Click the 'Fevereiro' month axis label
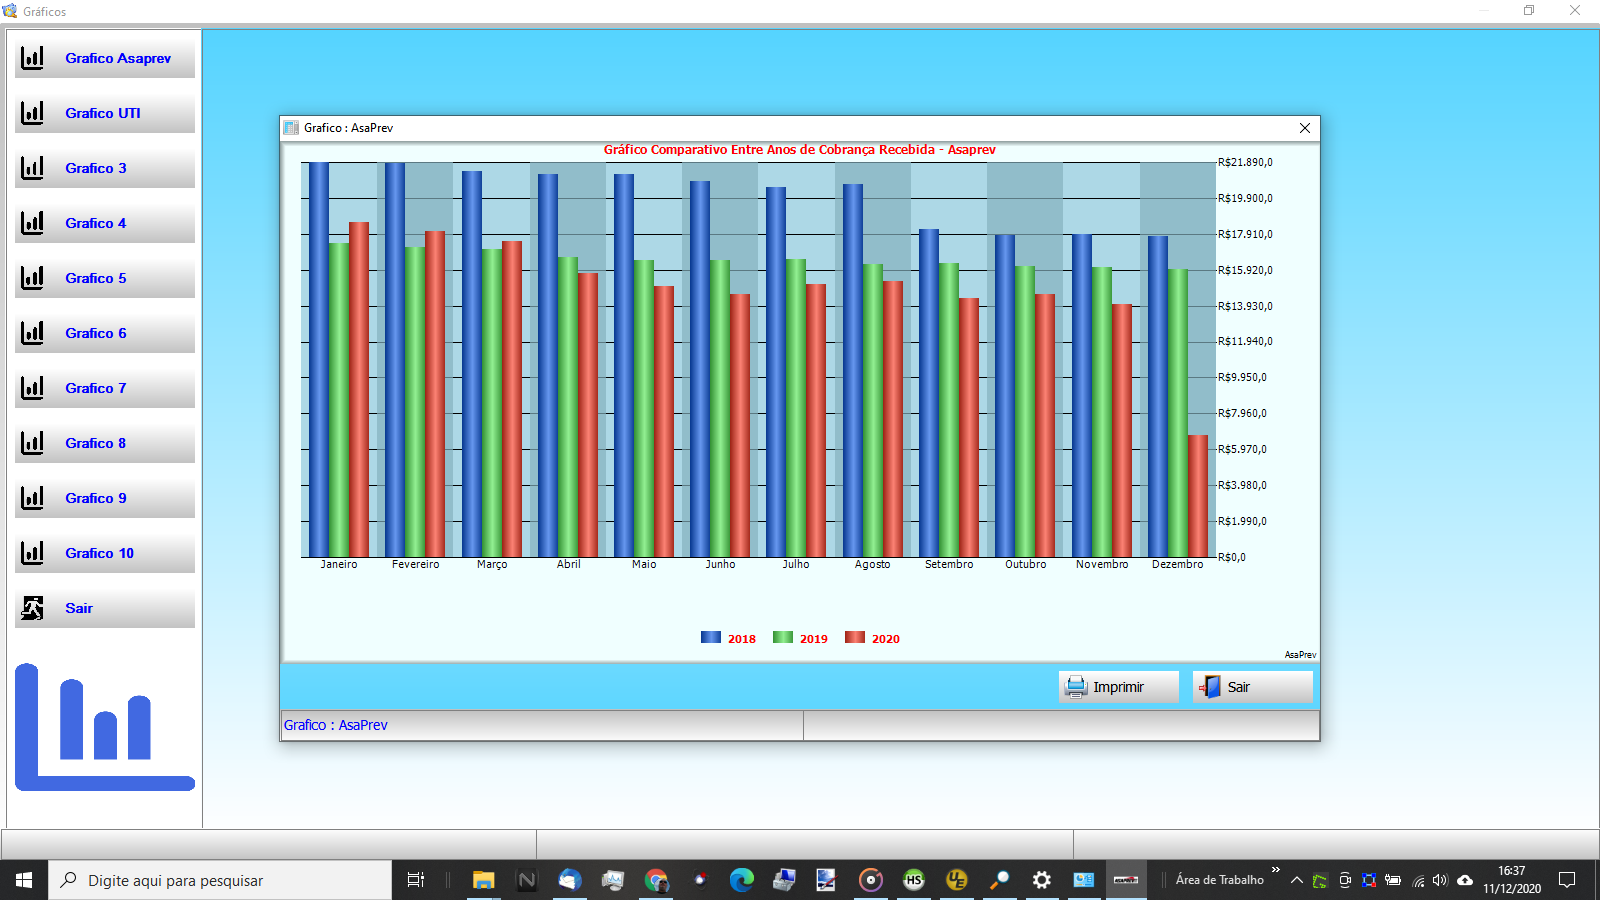1600x900 pixels. click(x=416, y=565)
